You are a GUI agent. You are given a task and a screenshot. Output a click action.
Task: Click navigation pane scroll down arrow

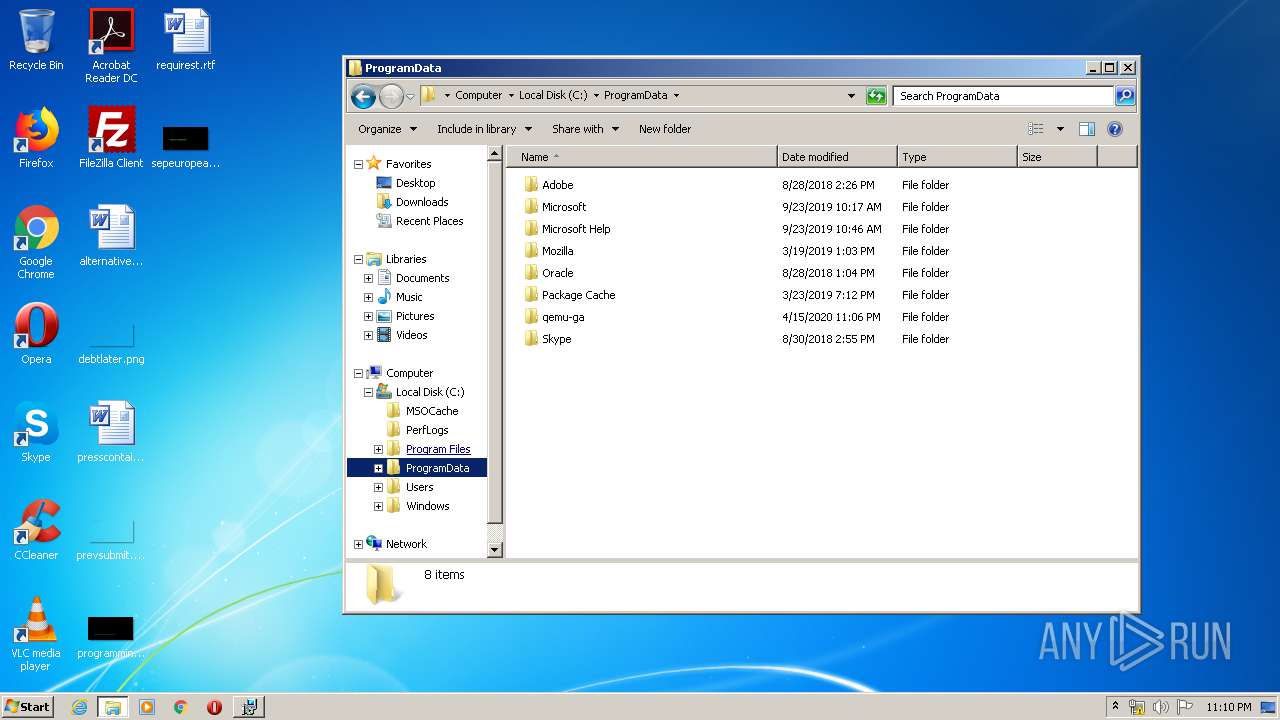(494, 549)
